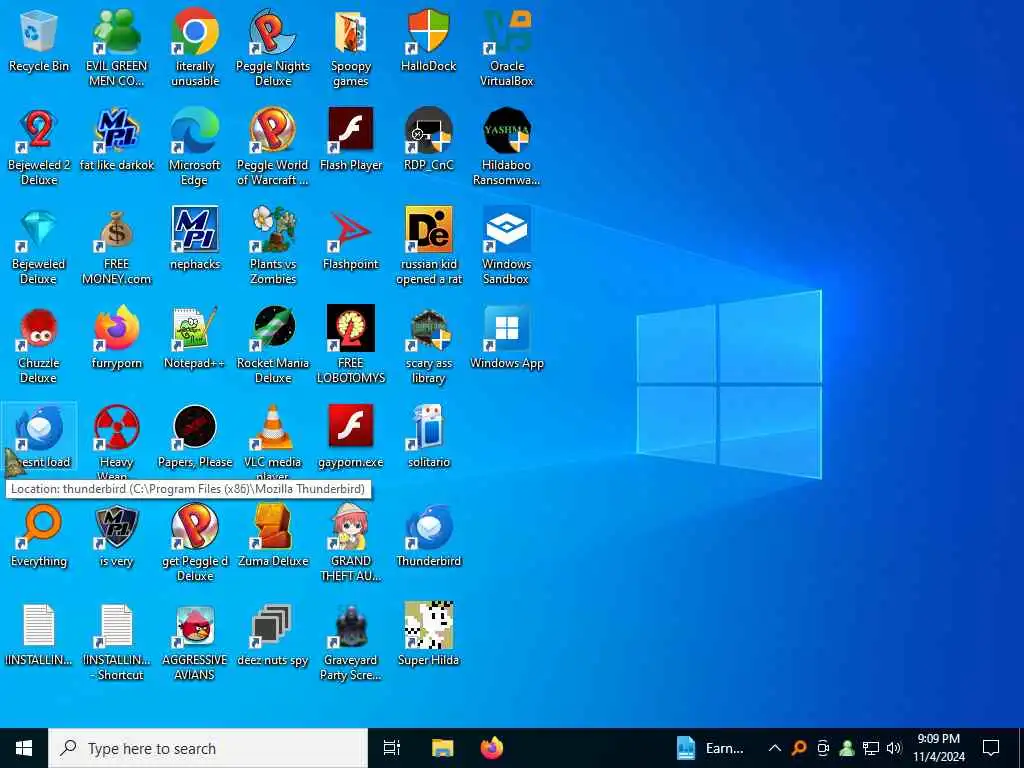Open the Everything search desktop icon
This screenshot has width=1024, height=768.
39,537
